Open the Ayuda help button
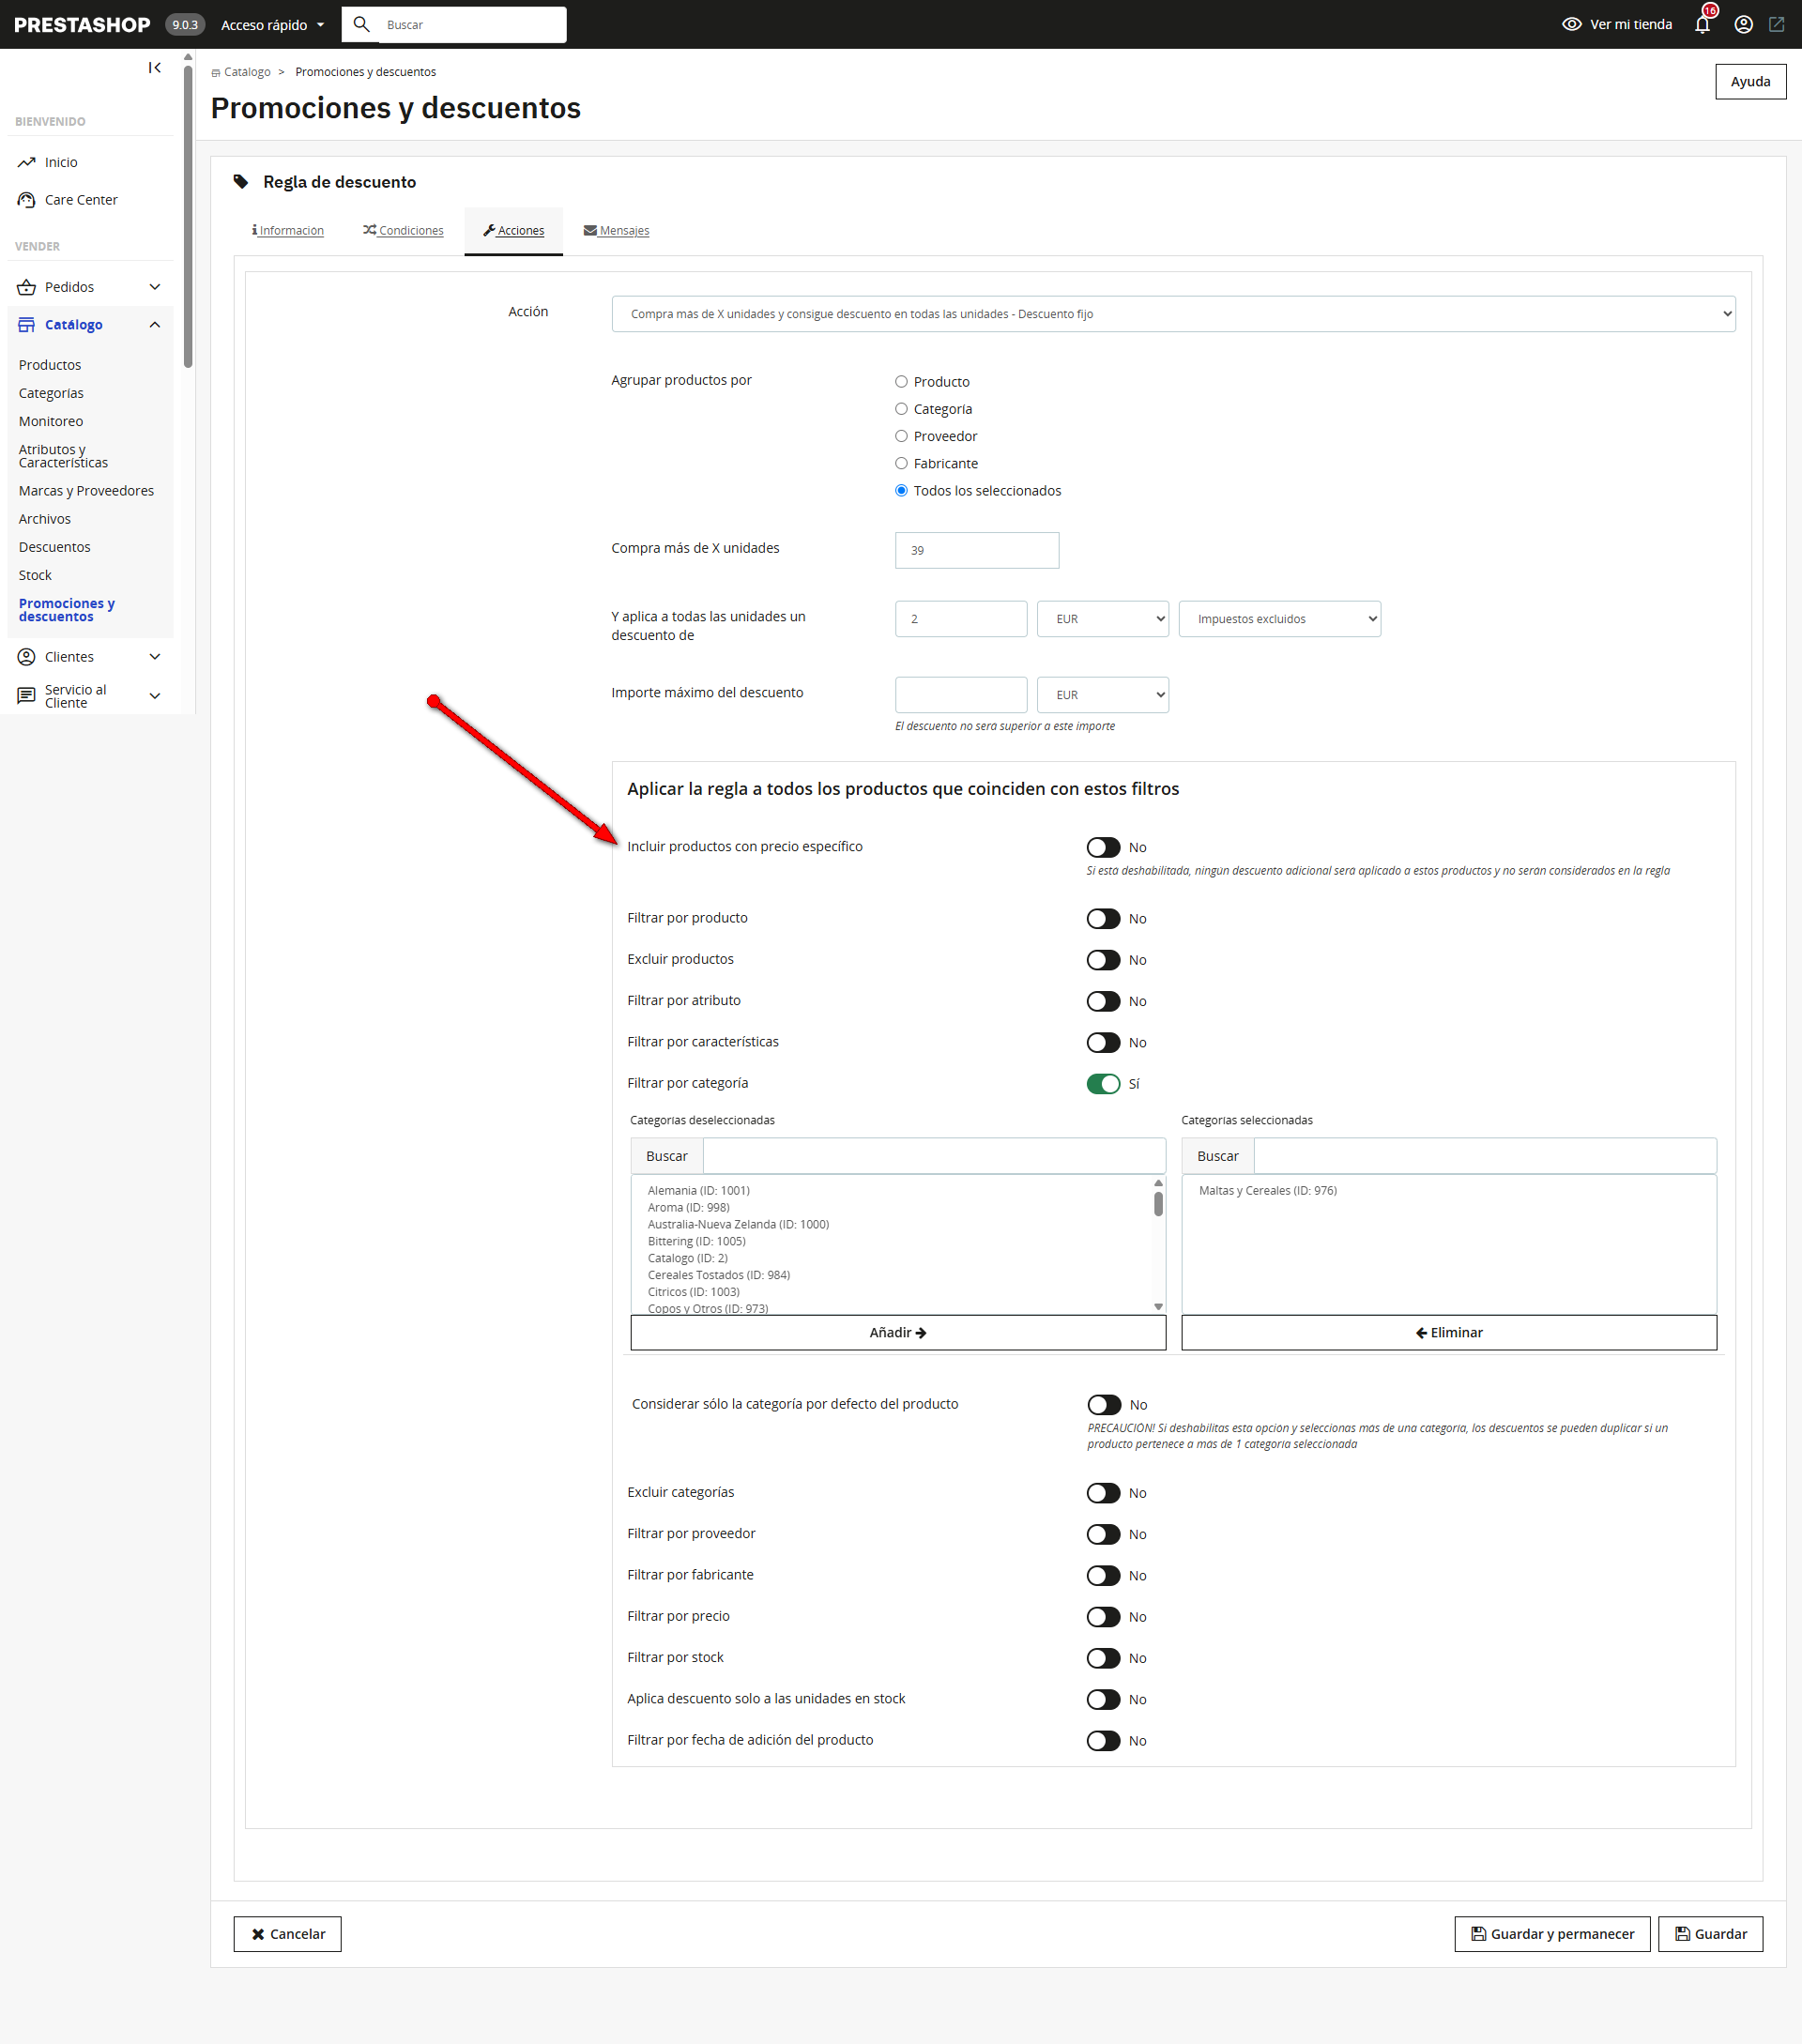Screen dimensions: 1802x2044 coord(1750,82)
